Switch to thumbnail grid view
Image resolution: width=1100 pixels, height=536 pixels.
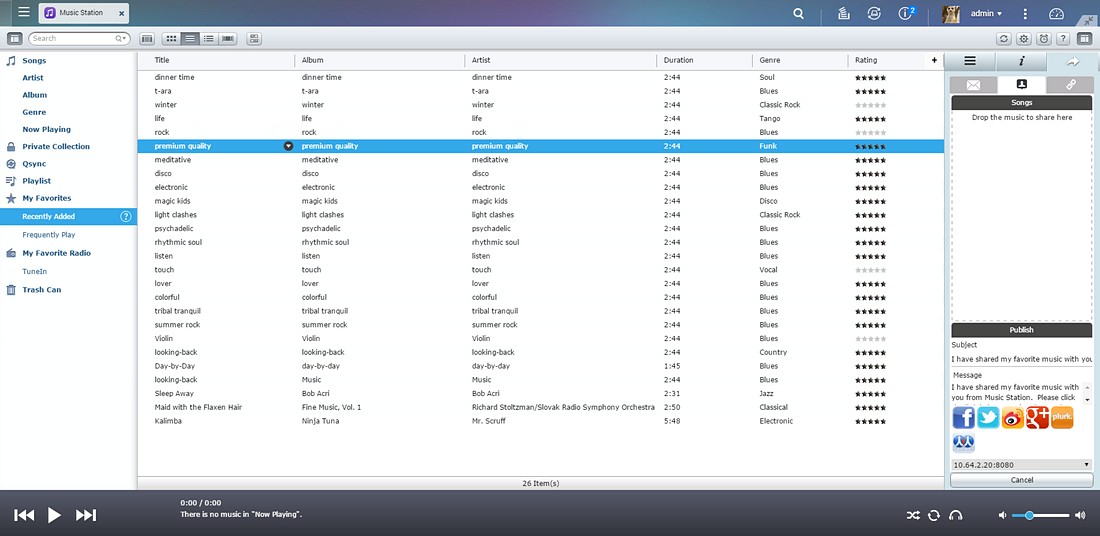[171, 39]
